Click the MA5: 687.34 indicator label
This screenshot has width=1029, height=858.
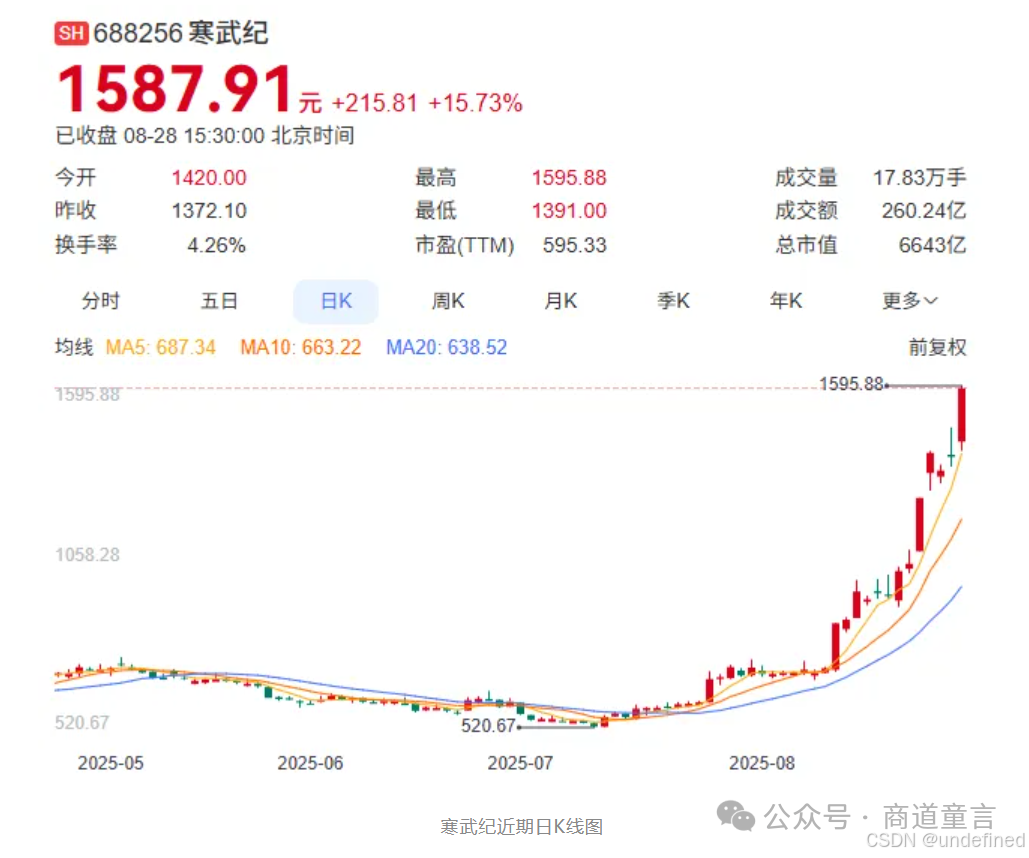tap(161, 347)
